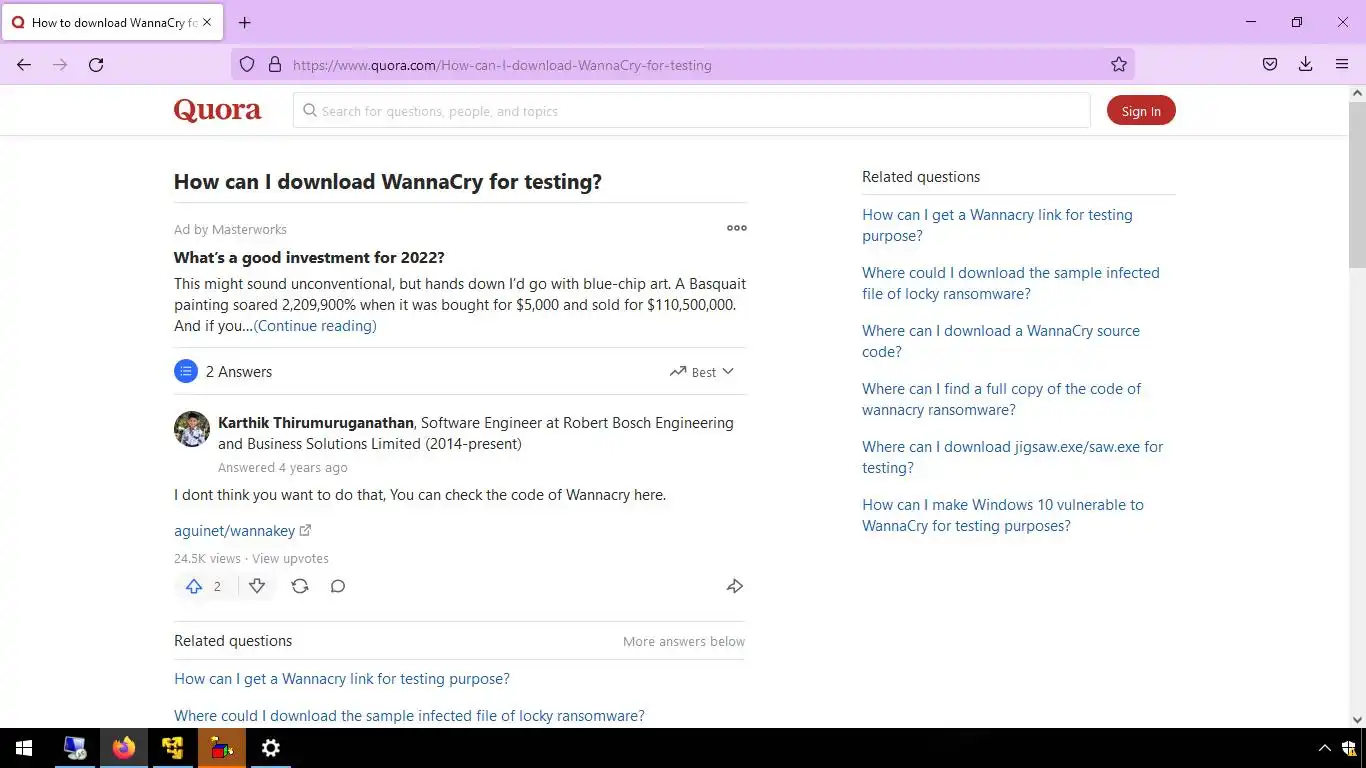Open link about making Windows 10 vulnerable

(1003, 515)
